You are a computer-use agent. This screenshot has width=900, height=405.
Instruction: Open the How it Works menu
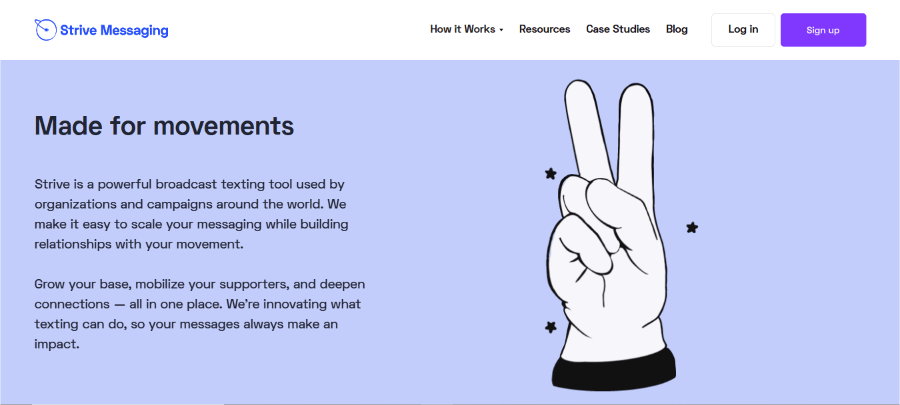coord(463,29)
